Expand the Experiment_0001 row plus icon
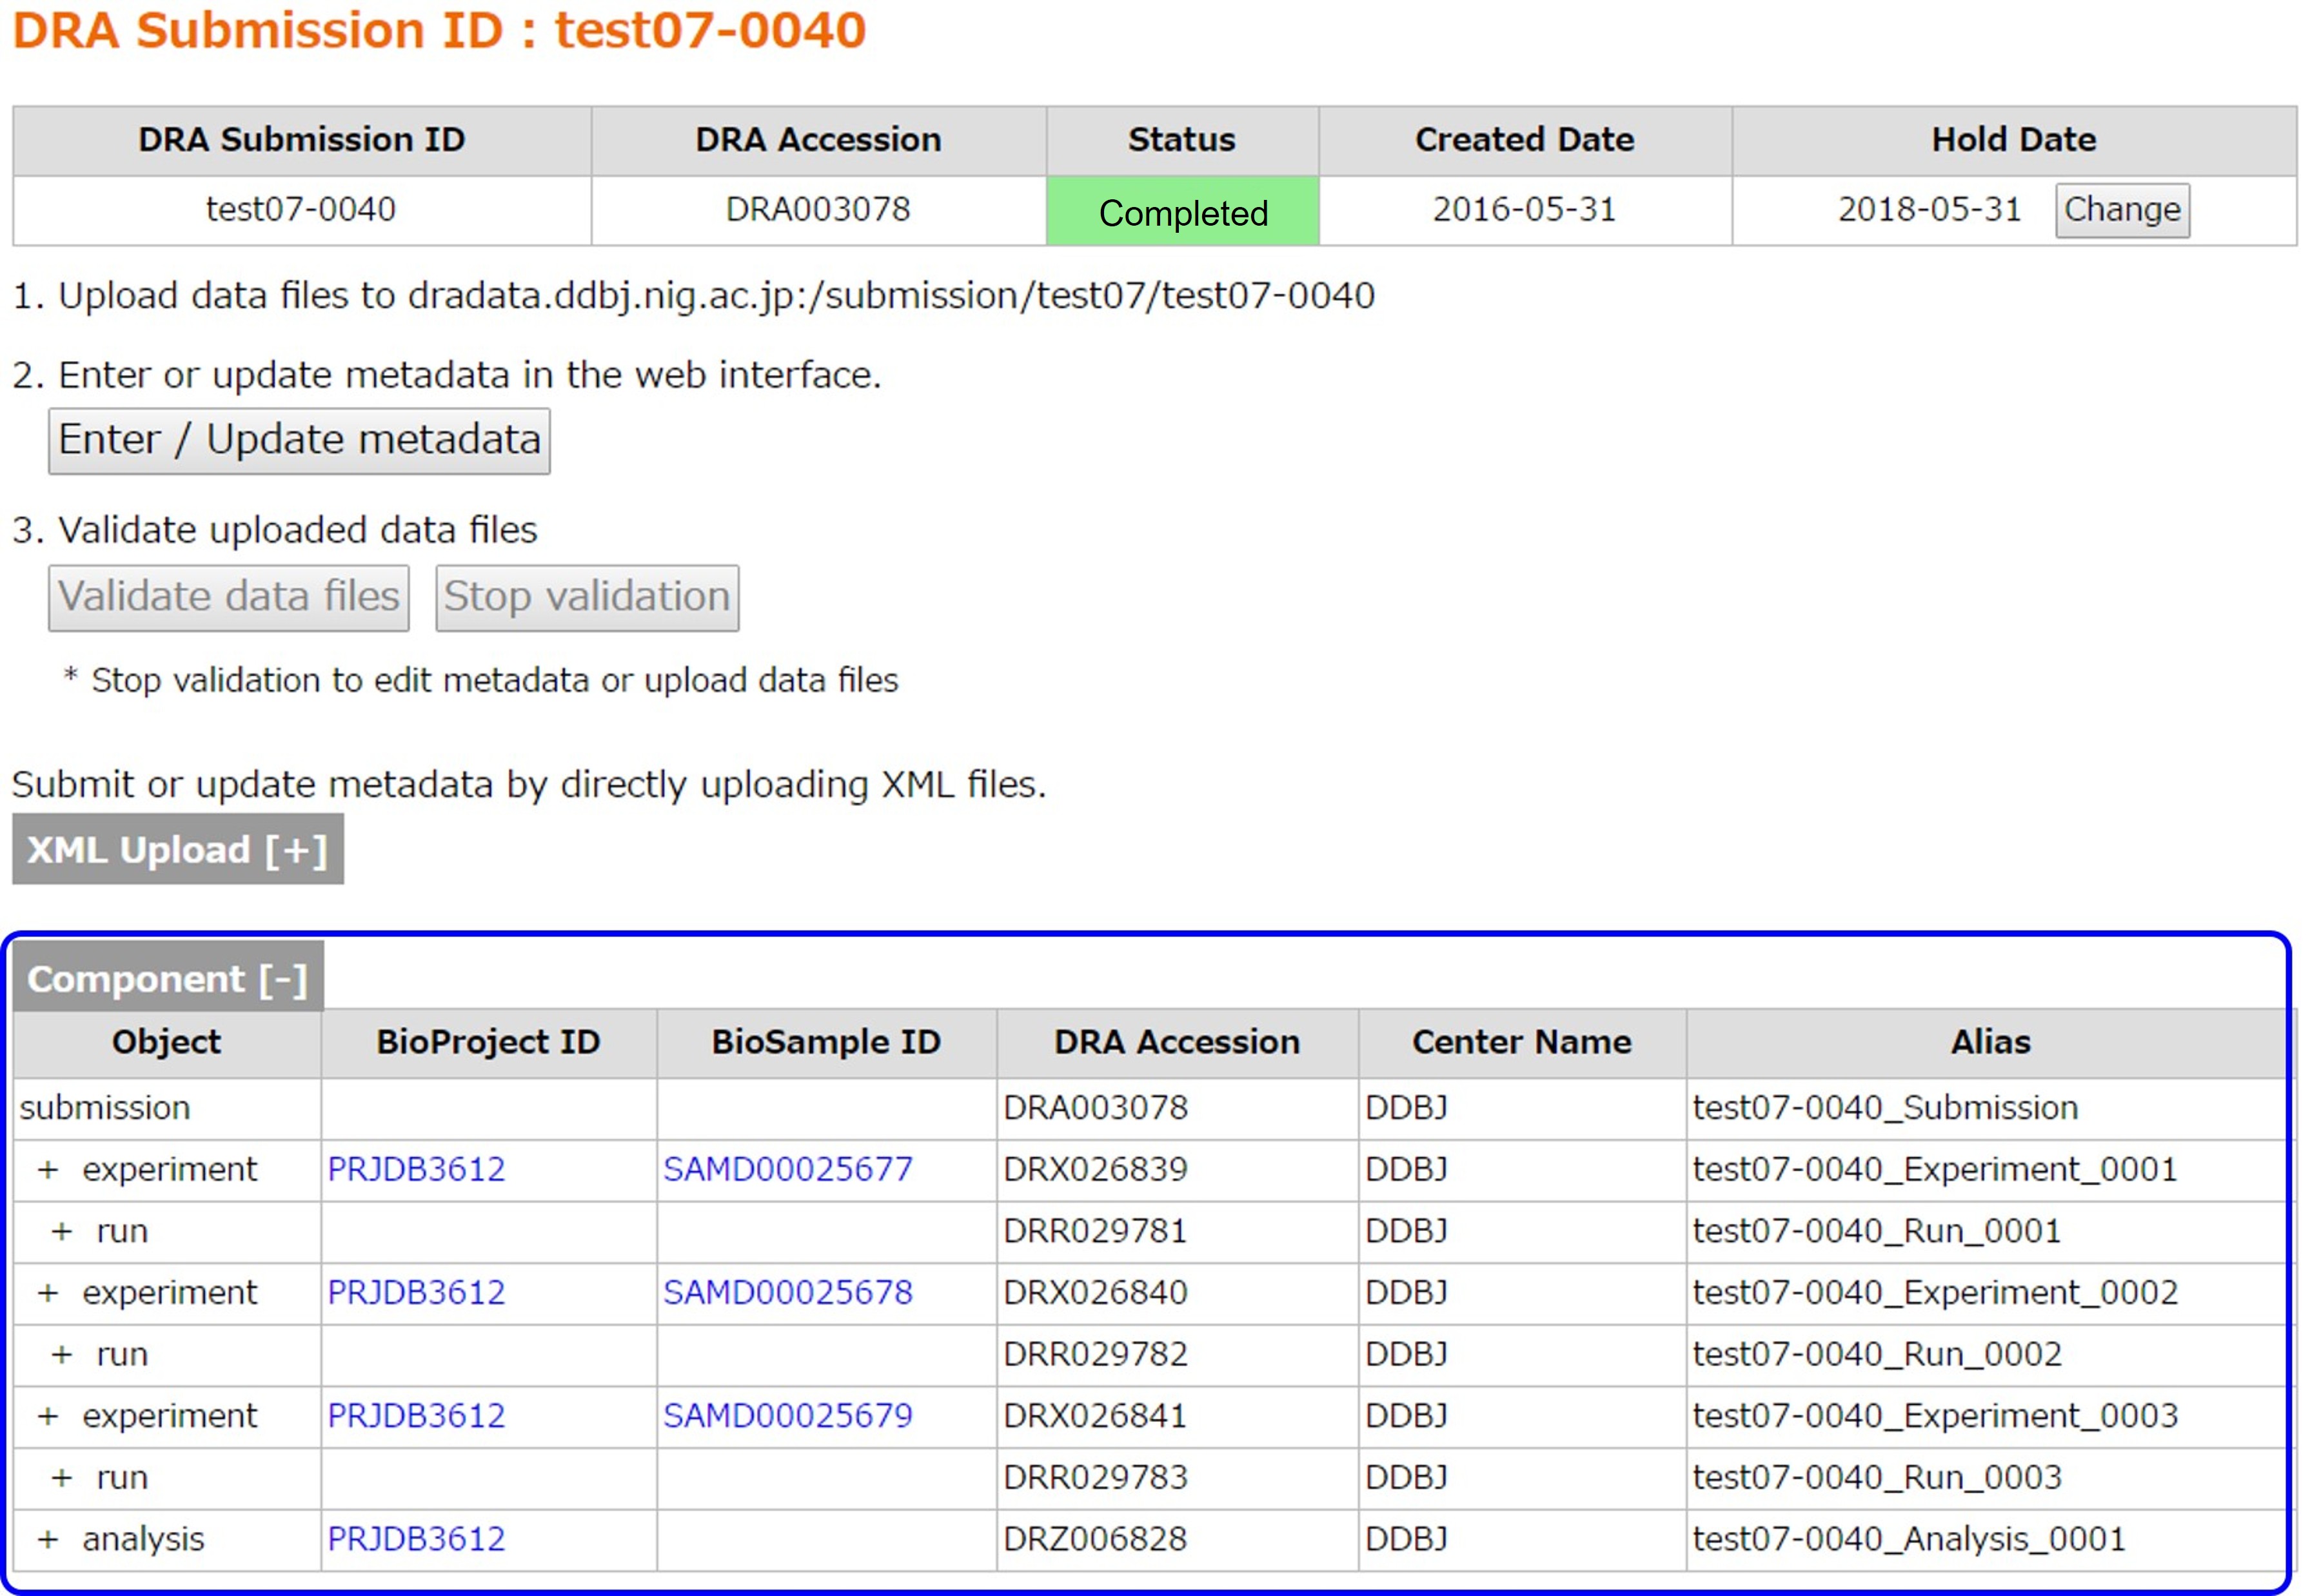The width and height of the screenshot is (2310, 1596). pyautogui.click(x=48, y=1169)
